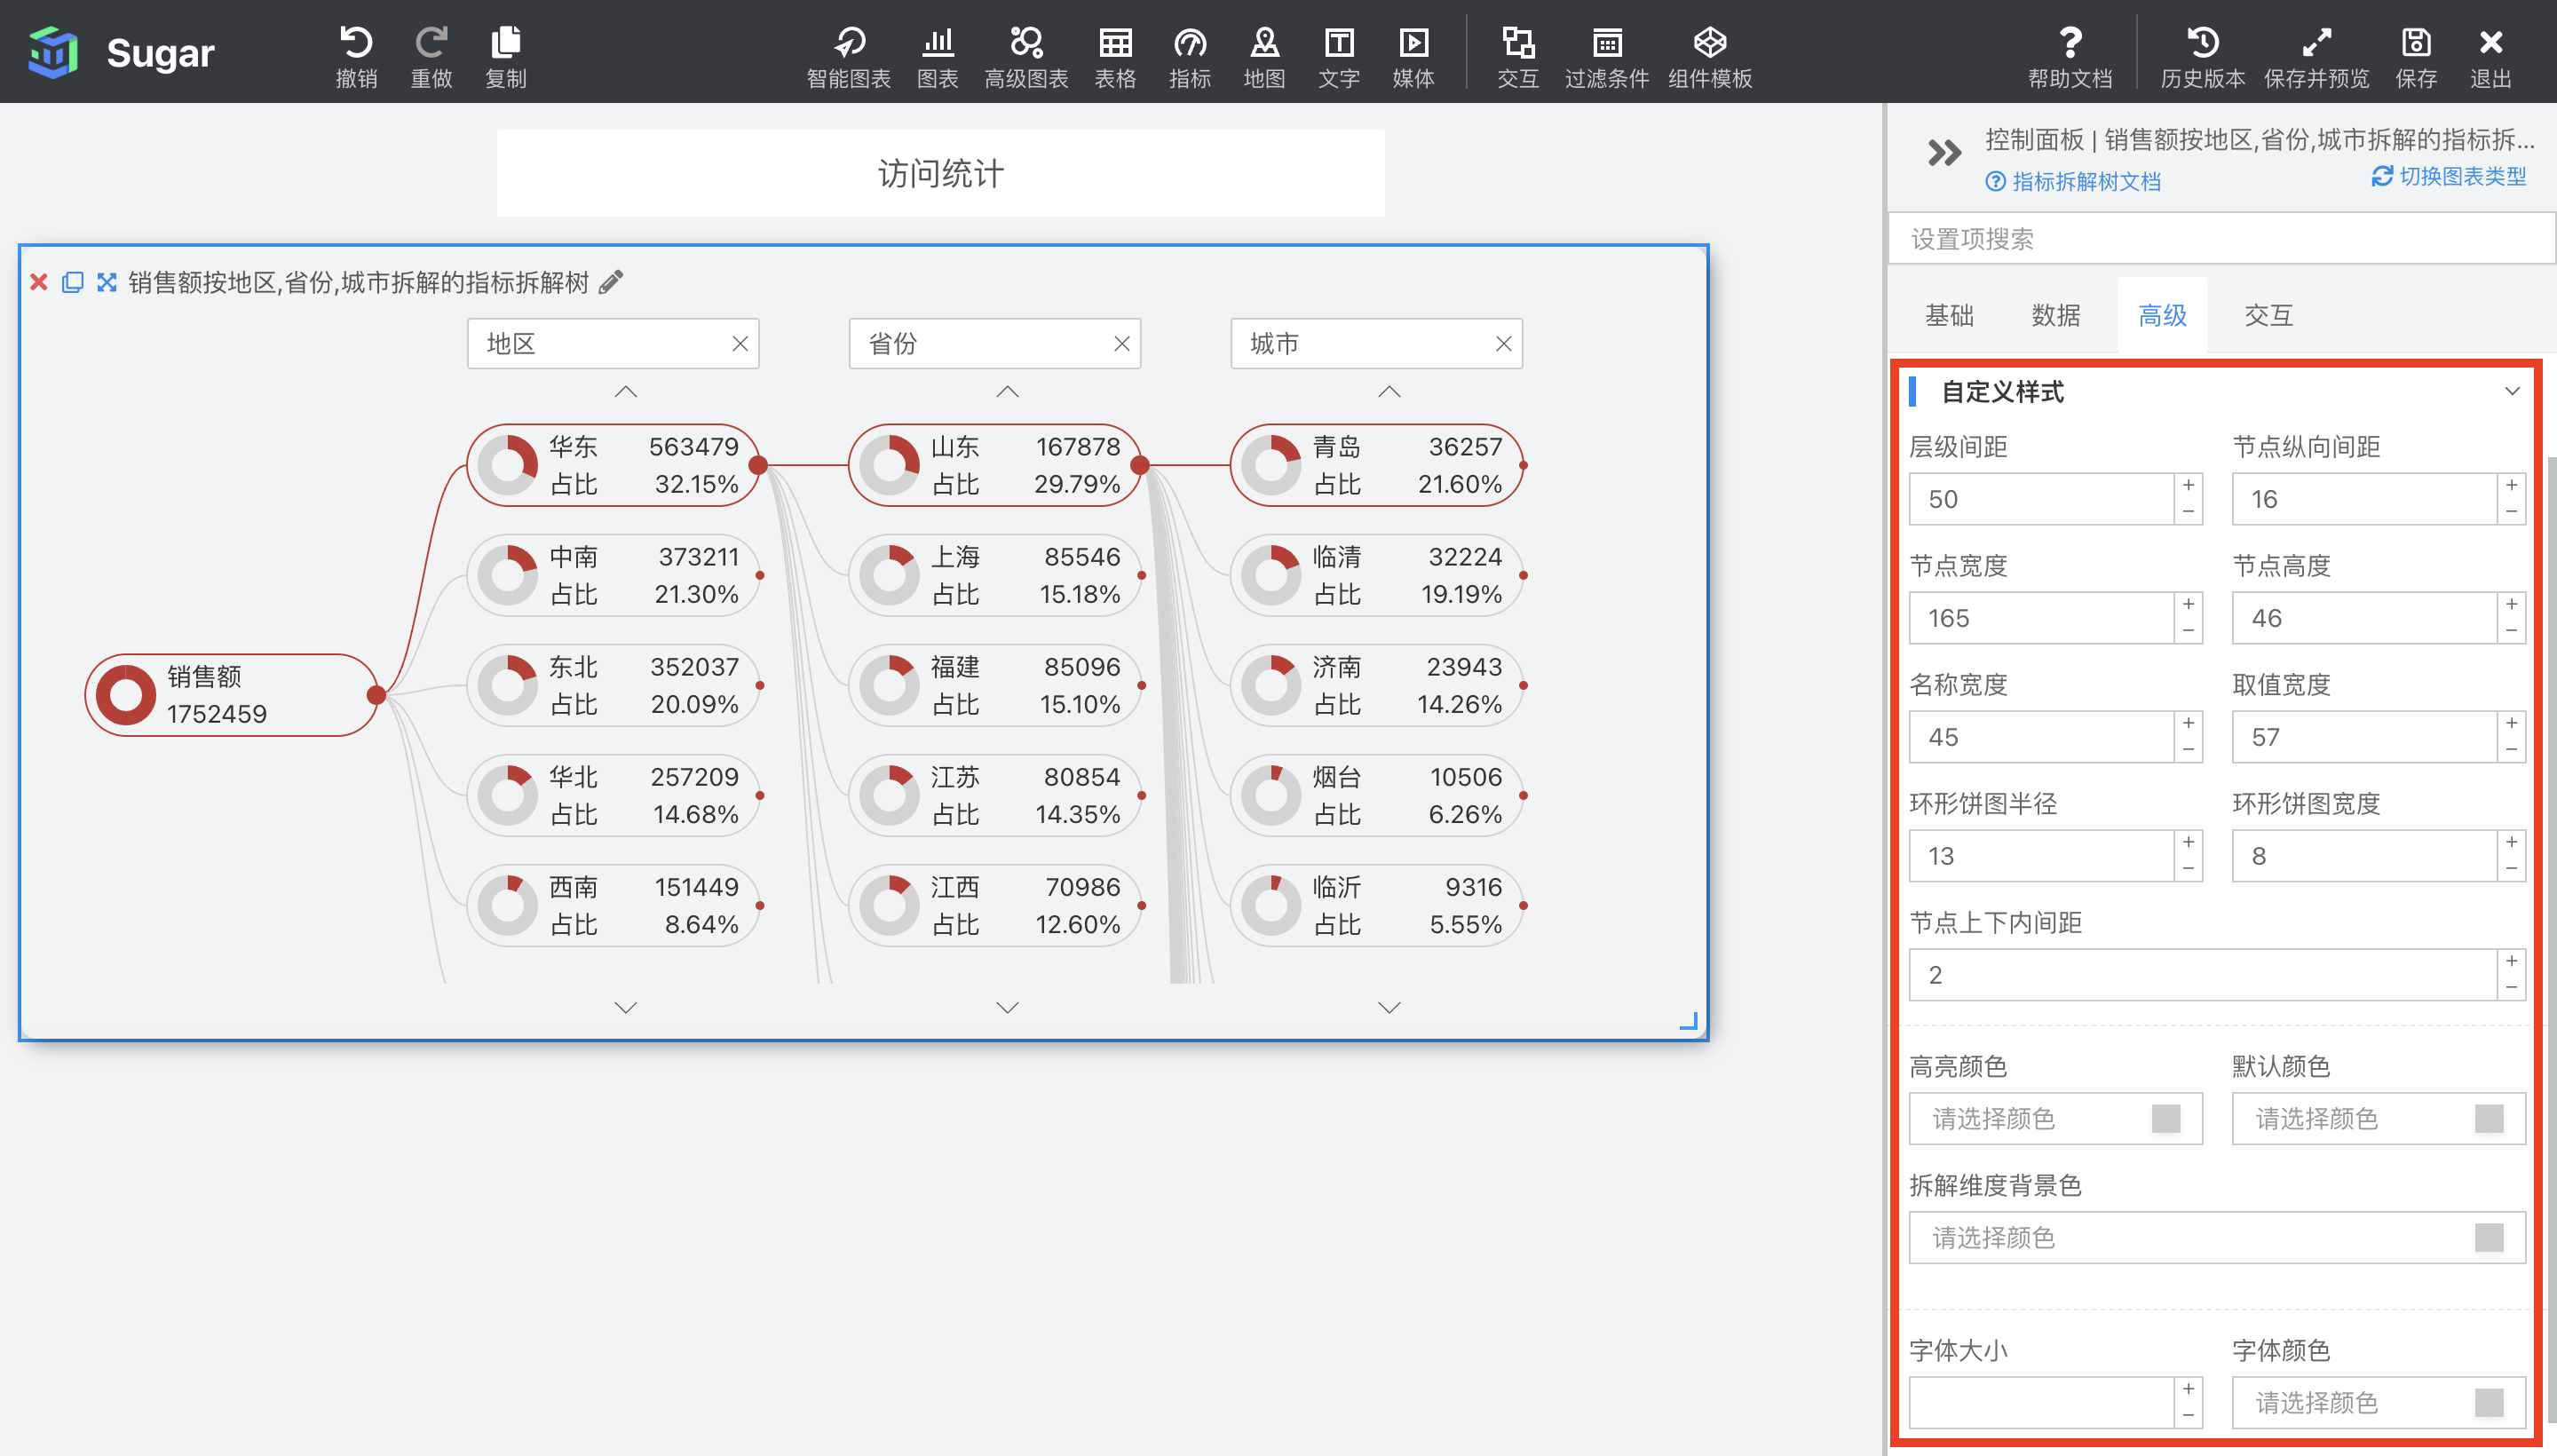The width and height of the screenshot is (2557, 1456).
Task: Open Component Templates (组件模板)
Action: point(1710,55)
